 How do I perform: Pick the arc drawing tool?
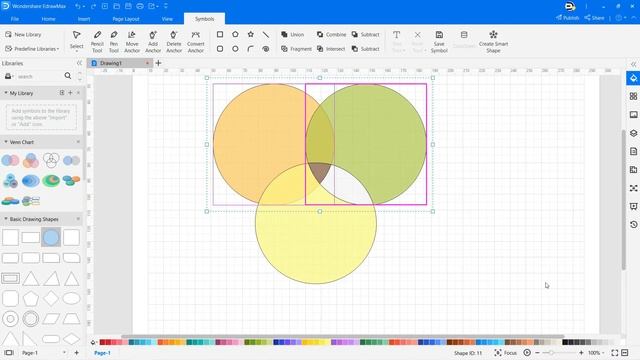251,49
